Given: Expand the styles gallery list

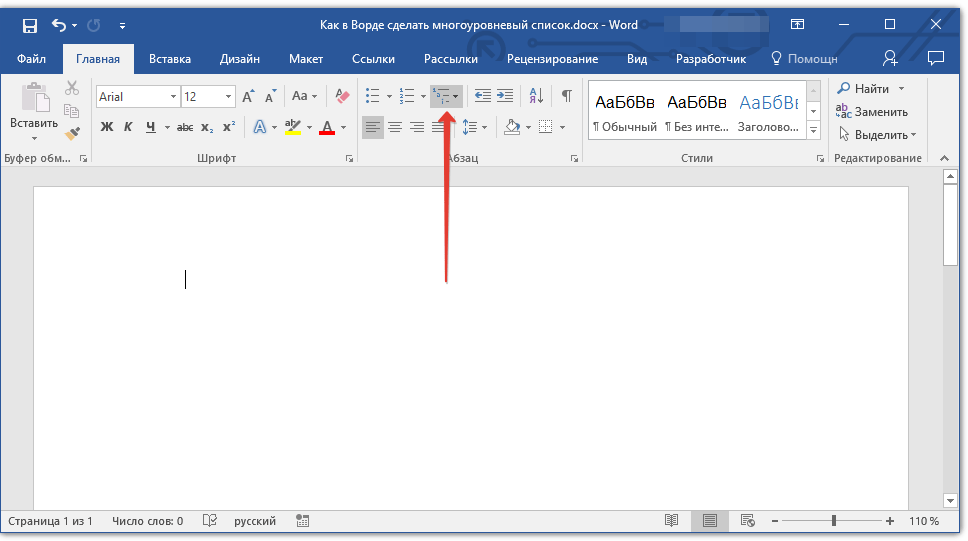Looking at the screenshot, I should pos(813,131).
